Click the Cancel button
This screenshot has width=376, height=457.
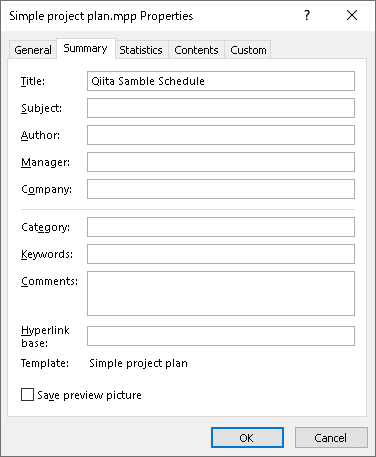(331, 438)
